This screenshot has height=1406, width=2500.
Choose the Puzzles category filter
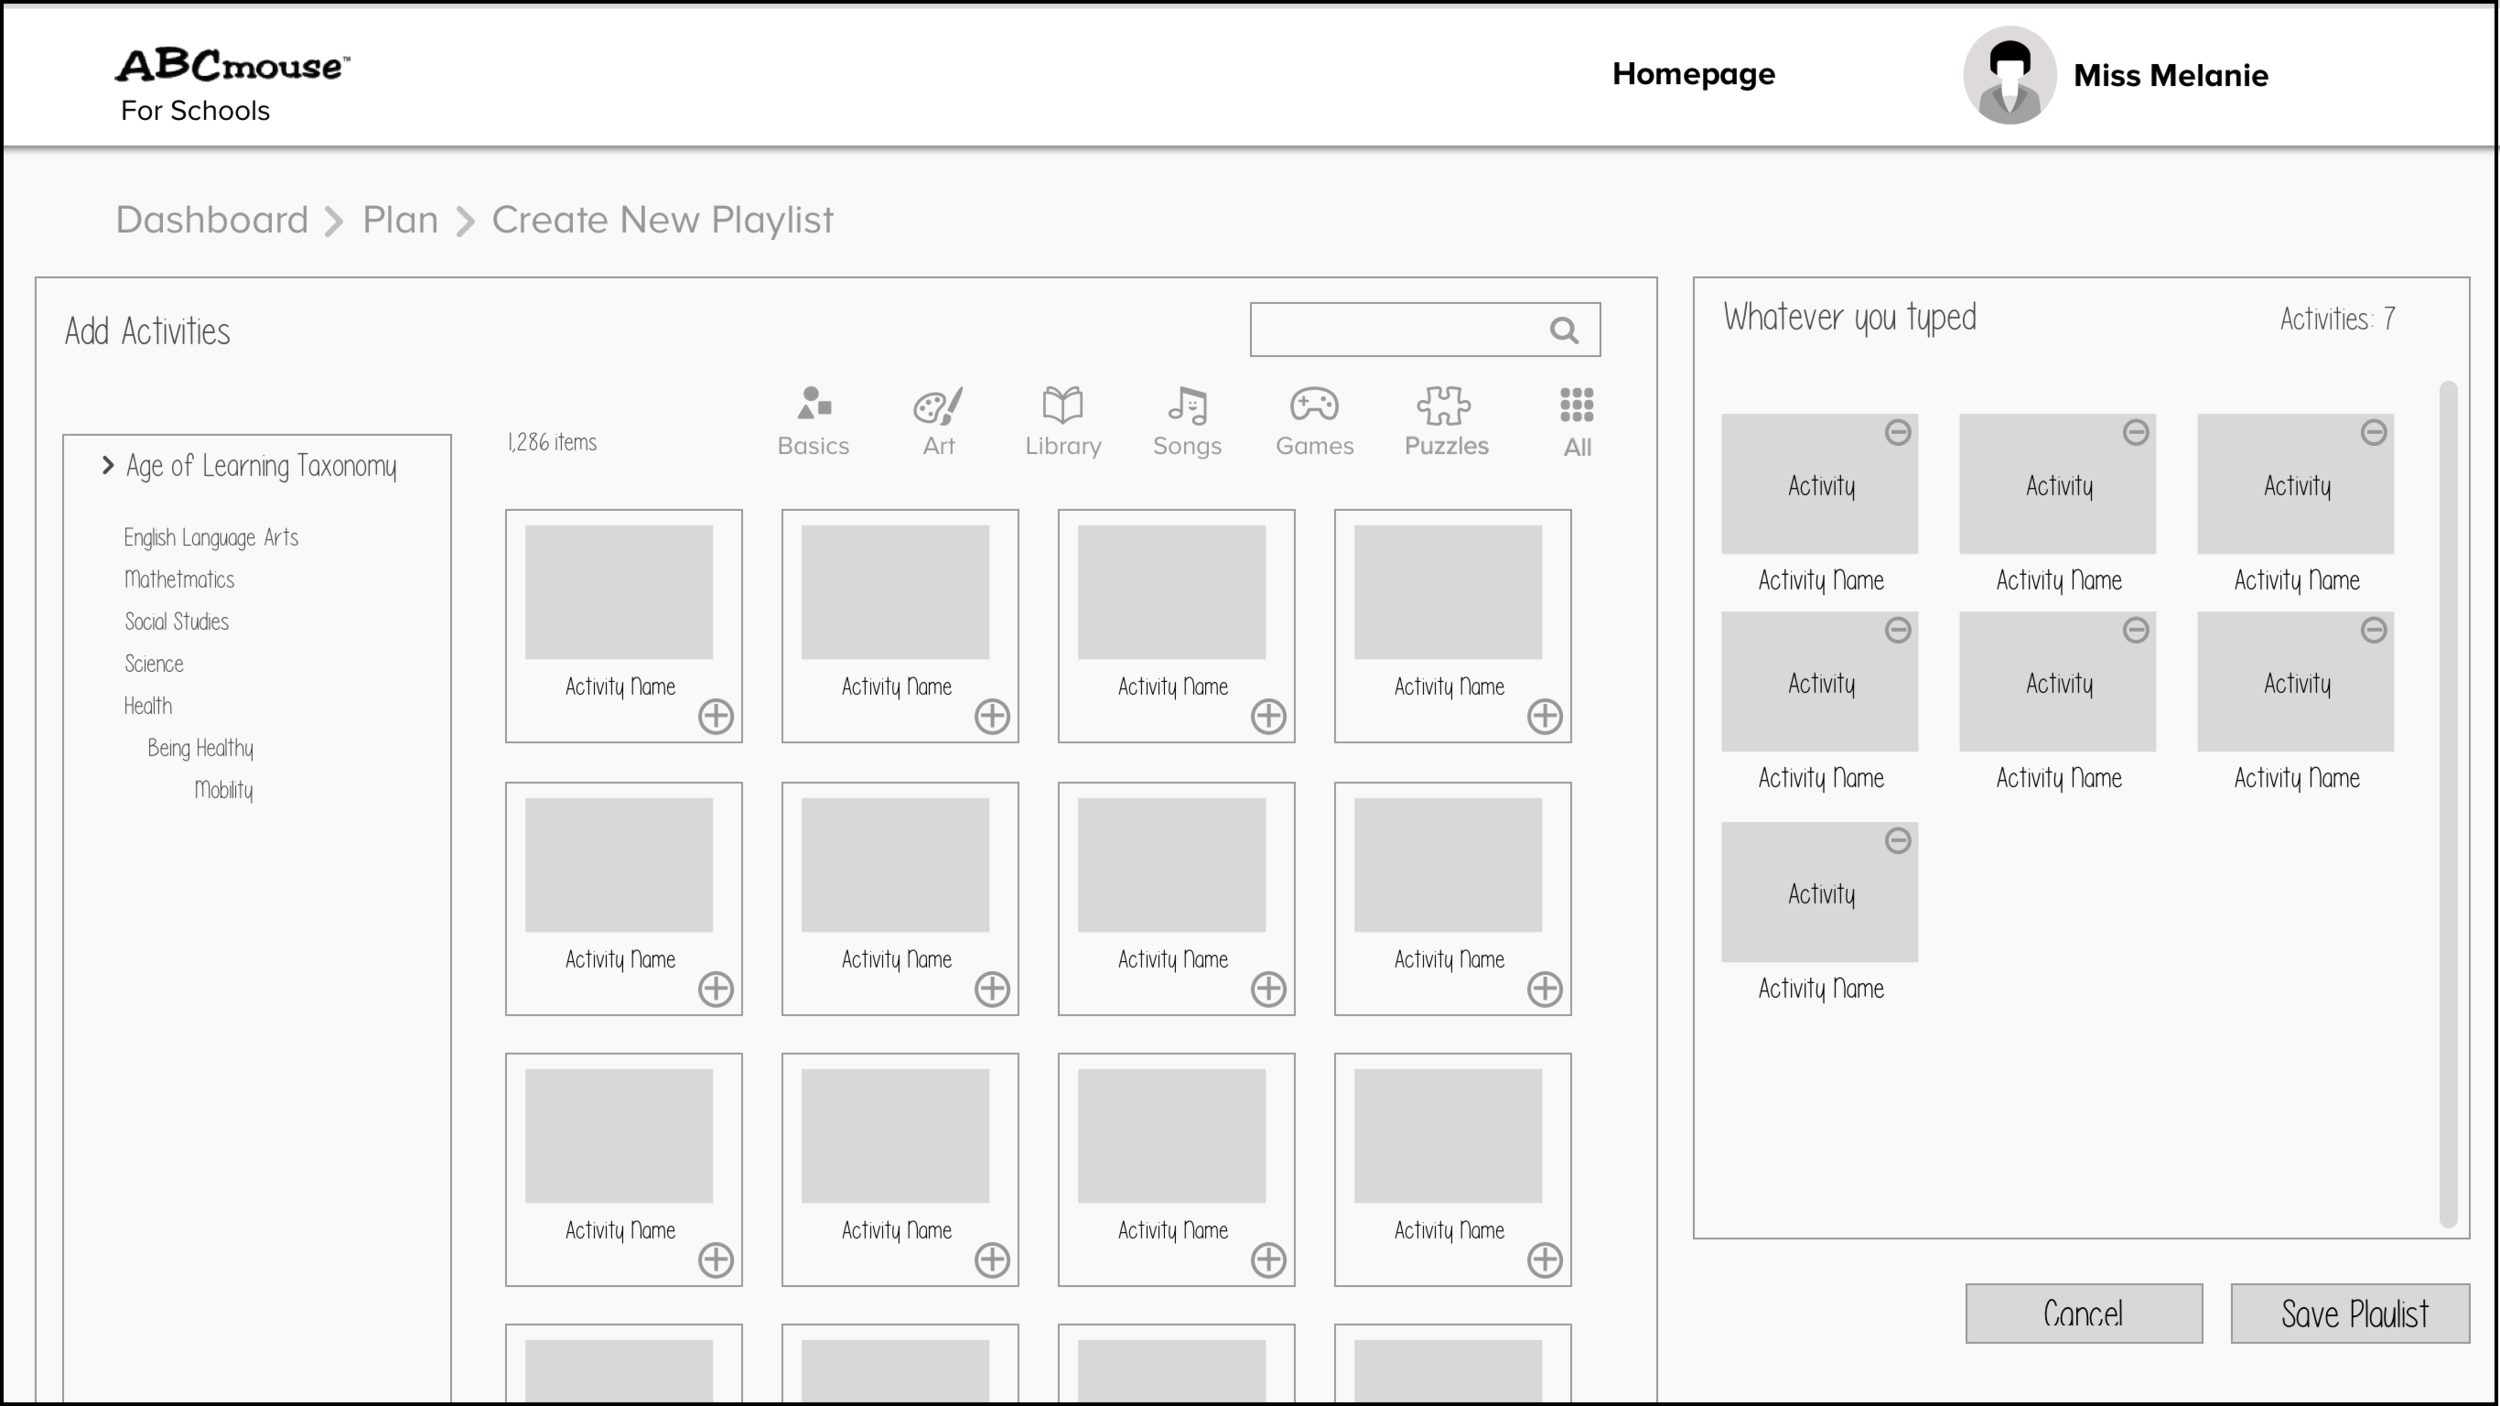pyautogui.click(x=1446, y=421)
